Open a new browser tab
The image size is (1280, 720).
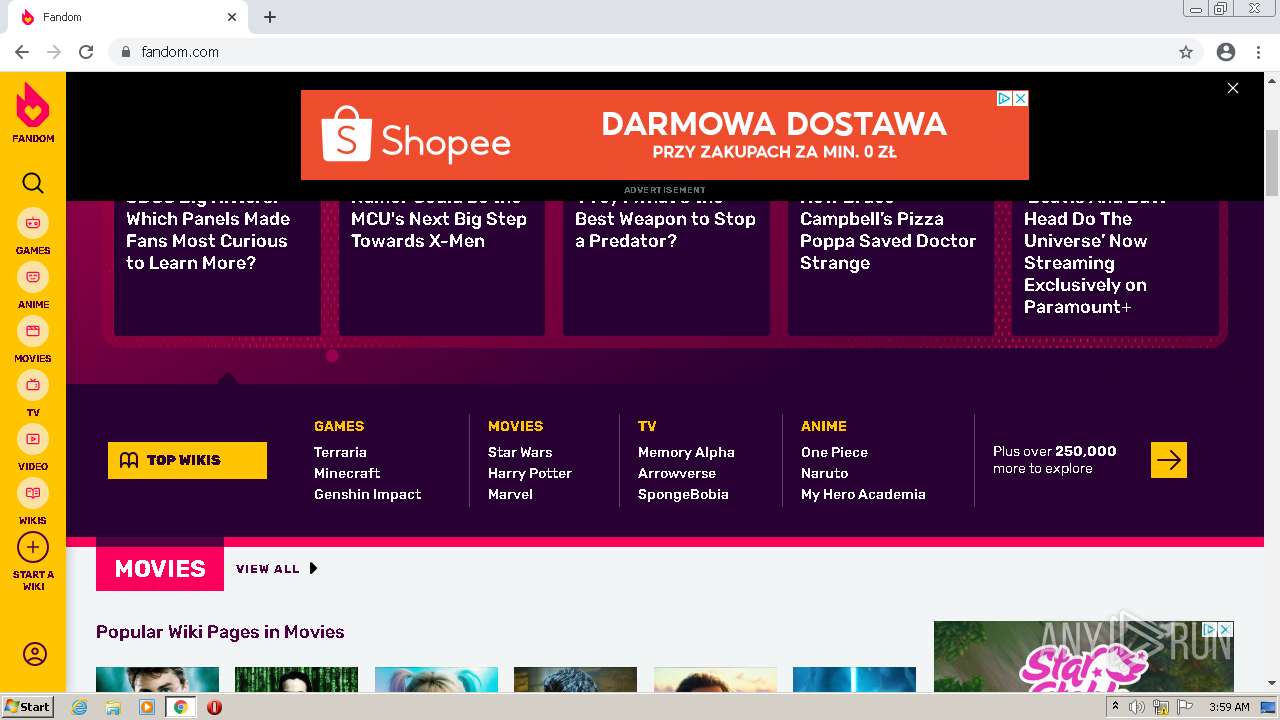tap(270, 17)
